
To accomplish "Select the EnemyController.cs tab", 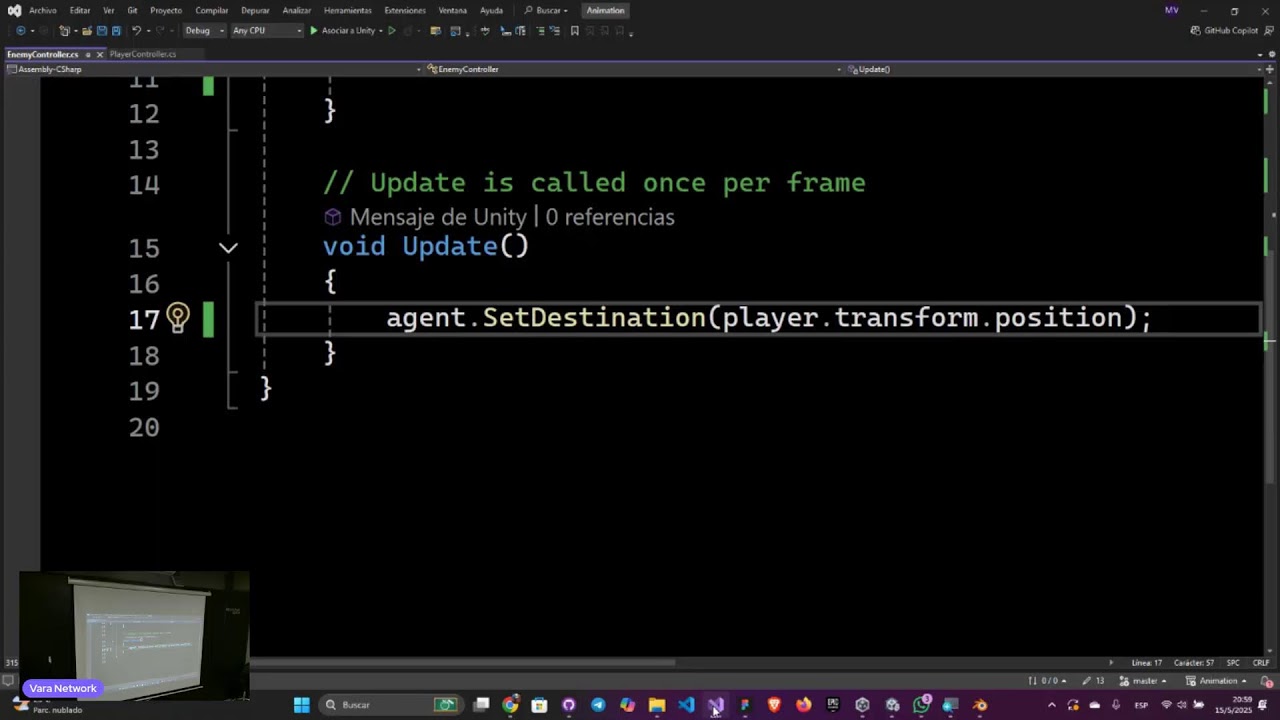I will point(42,54).
